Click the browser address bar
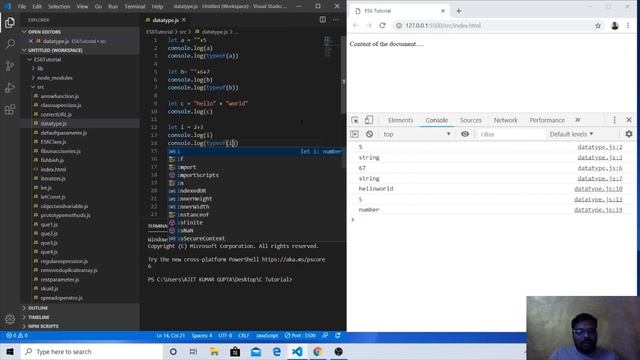Image resolution: width=640 pixels, height=360 pixels. 492,25
